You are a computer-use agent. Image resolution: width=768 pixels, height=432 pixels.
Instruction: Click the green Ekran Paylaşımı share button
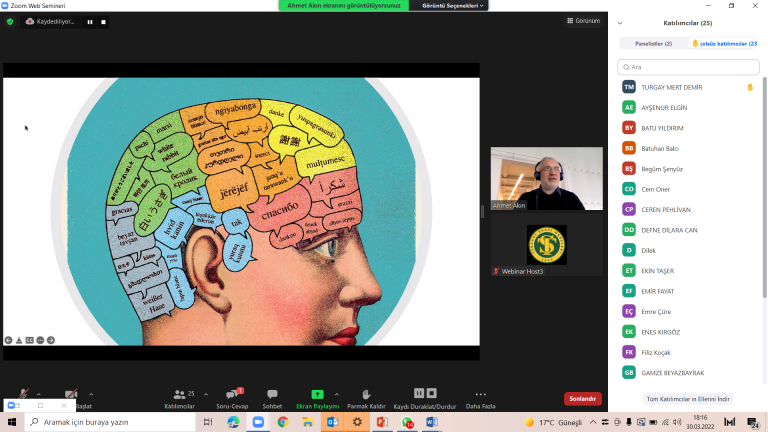click(x=317, y=399)
